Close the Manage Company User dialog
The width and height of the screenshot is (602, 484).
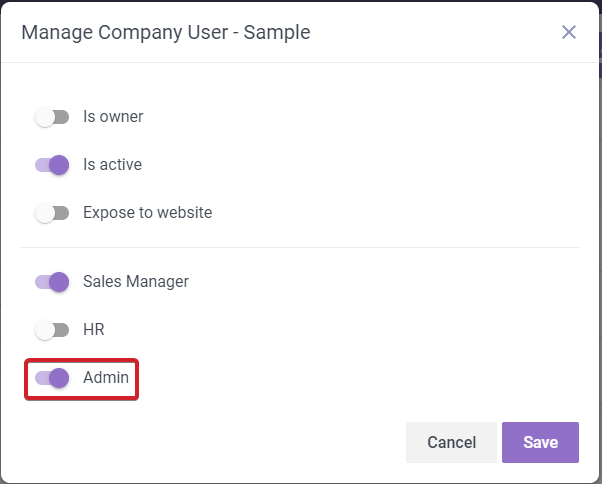pos(569,32)
